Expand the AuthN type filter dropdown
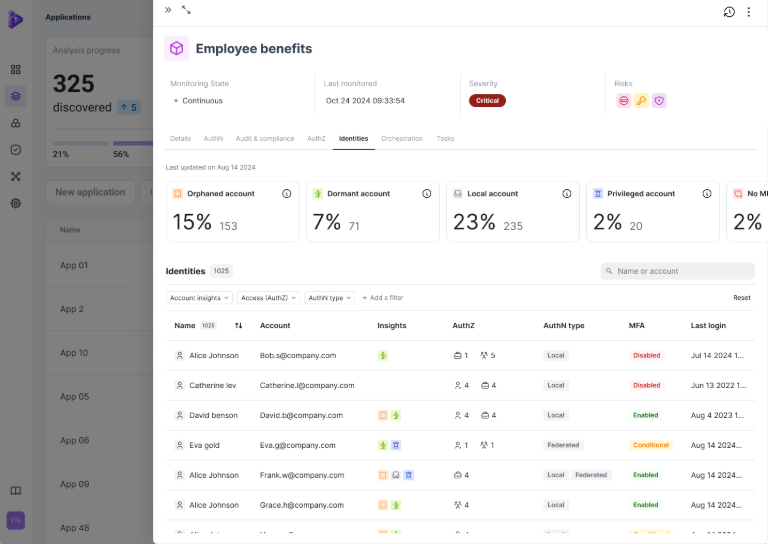The image size is (772, 551). (329, 298)
